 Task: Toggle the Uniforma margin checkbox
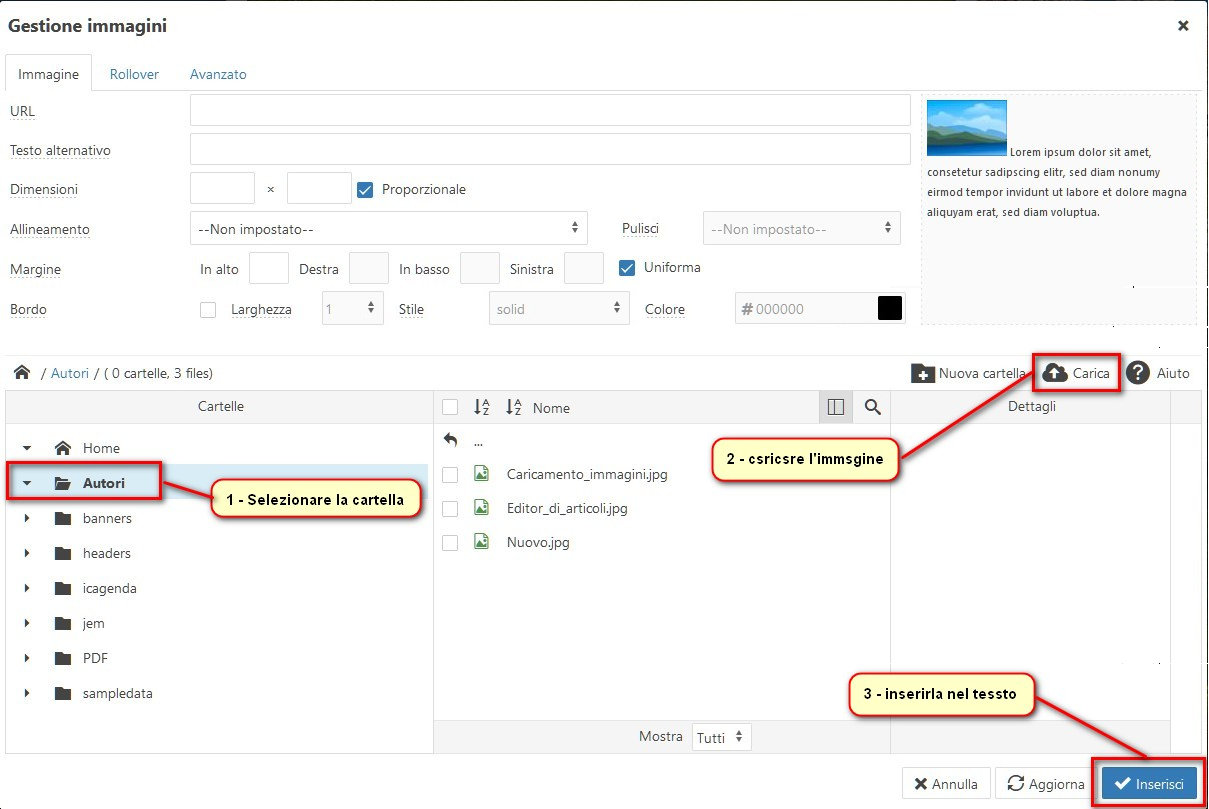click(x=627, y=268)
